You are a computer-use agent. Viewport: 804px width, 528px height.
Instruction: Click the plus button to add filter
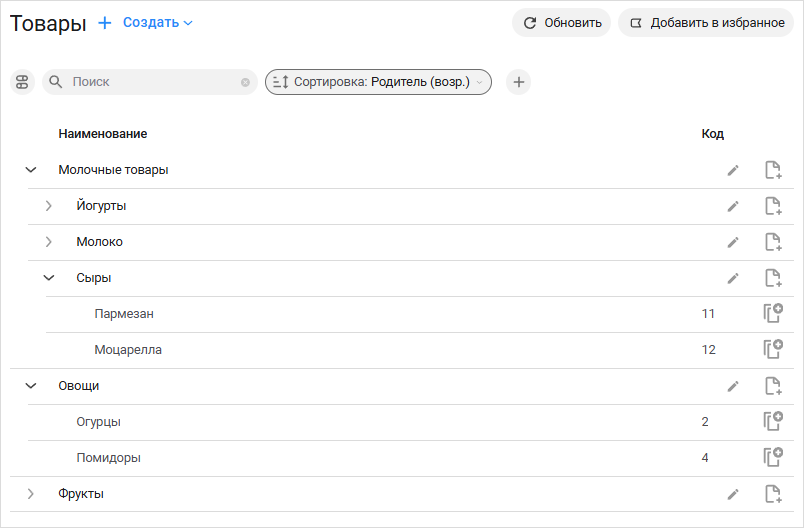click(x=518, y=82)
